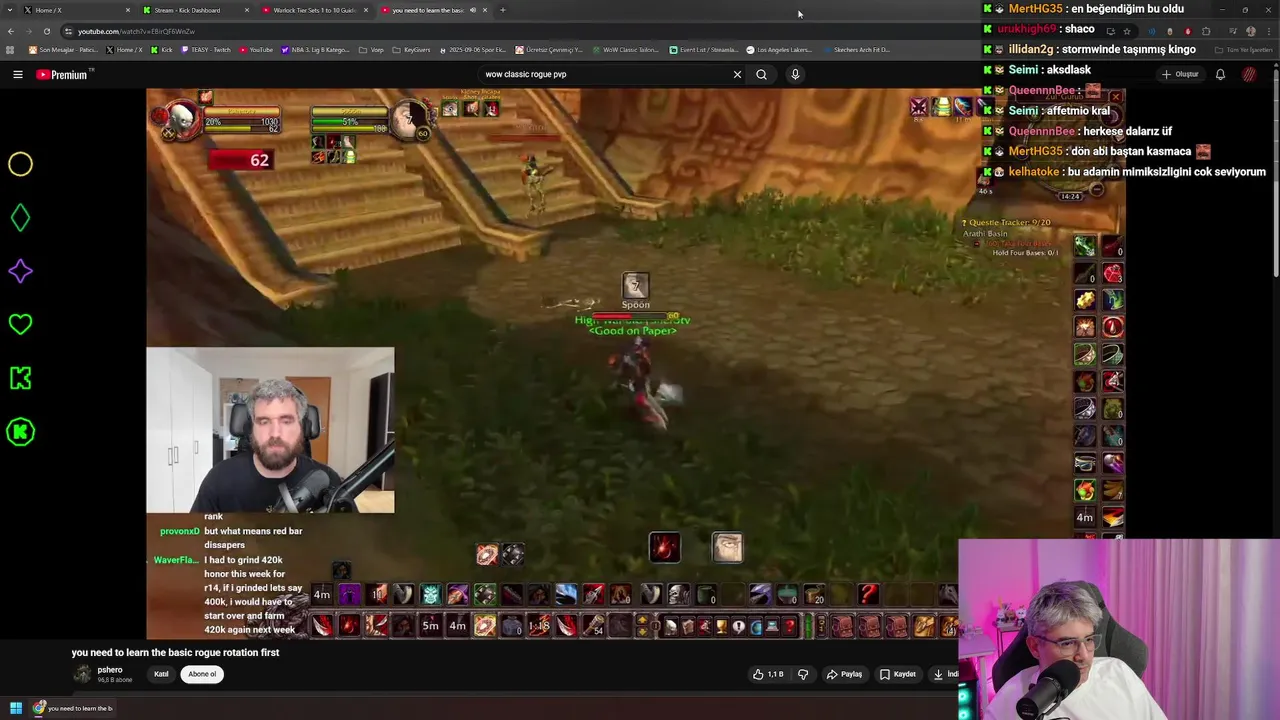Screen dimensions: 1280x720
Task: Open the Chrome window in taskbar
Action: [x=74, y=708]
